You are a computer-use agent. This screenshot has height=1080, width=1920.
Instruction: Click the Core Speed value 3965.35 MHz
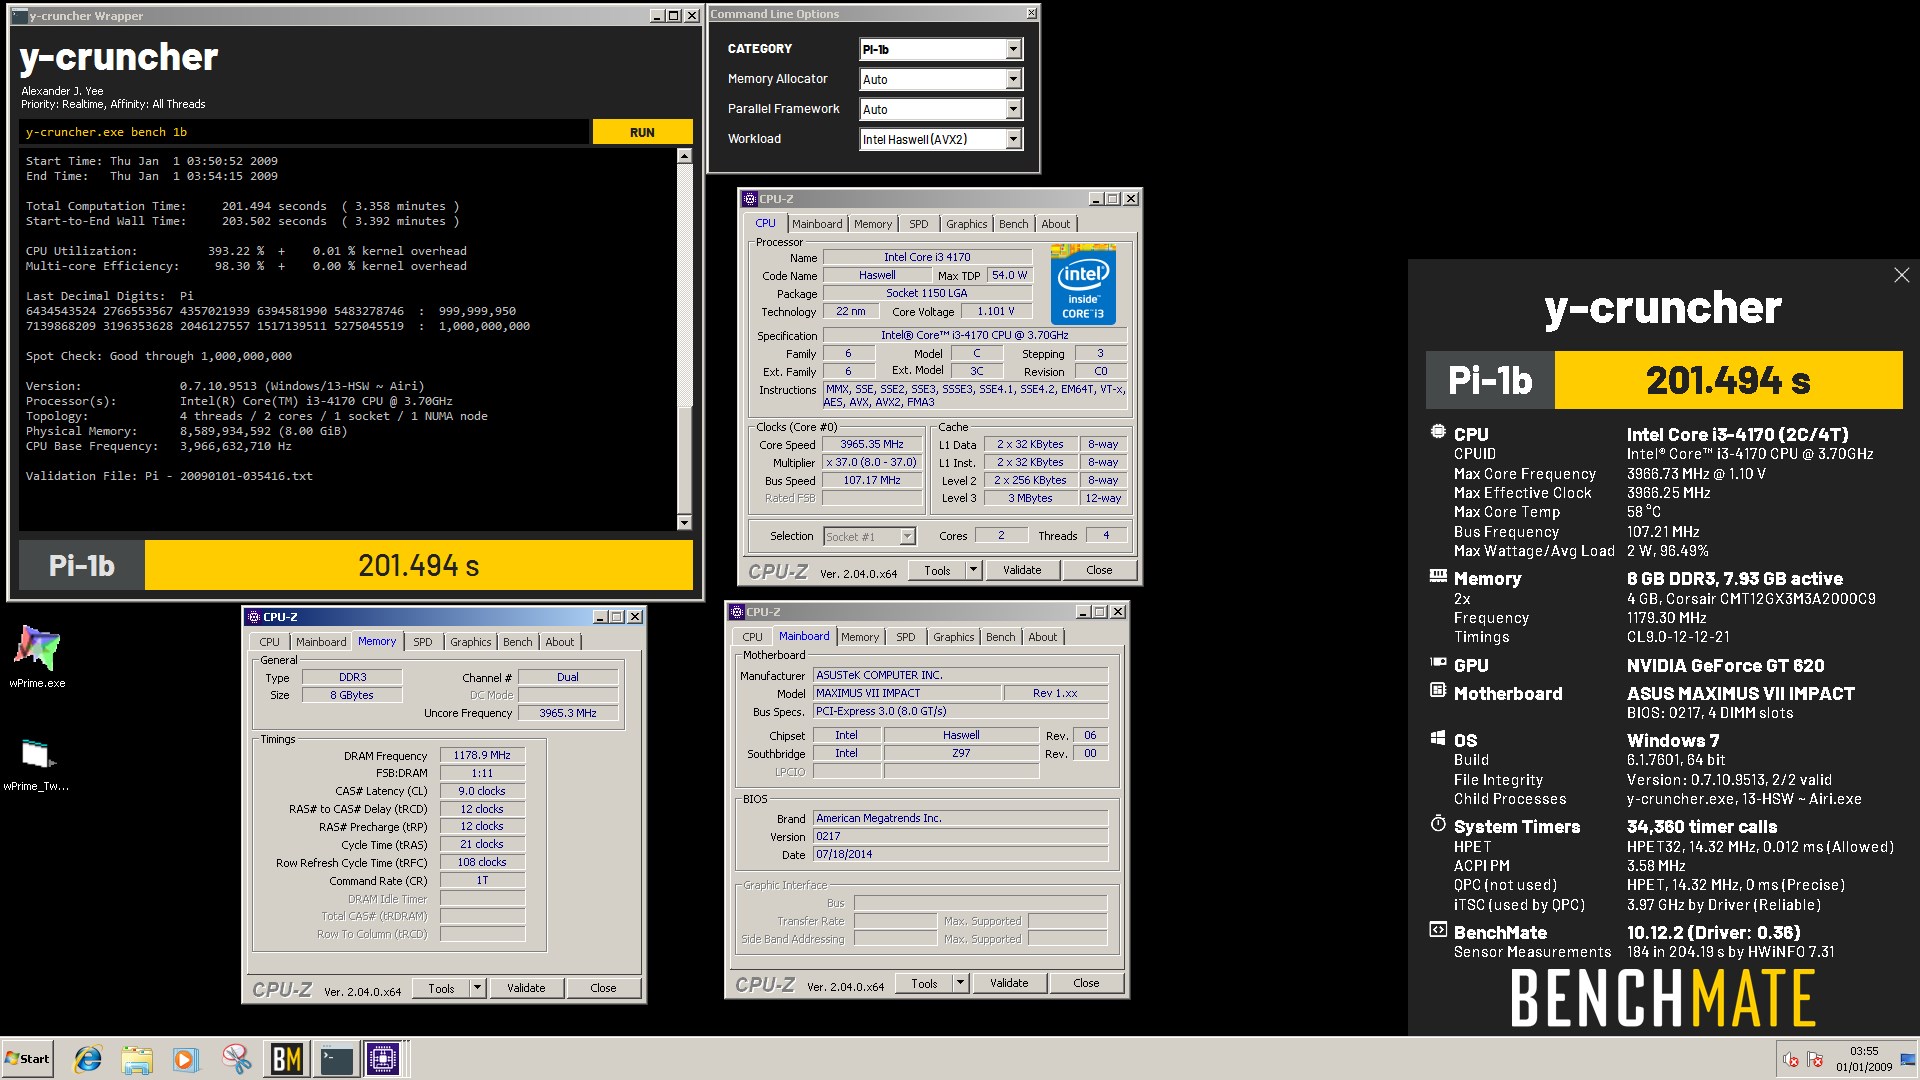pos(871,444)
